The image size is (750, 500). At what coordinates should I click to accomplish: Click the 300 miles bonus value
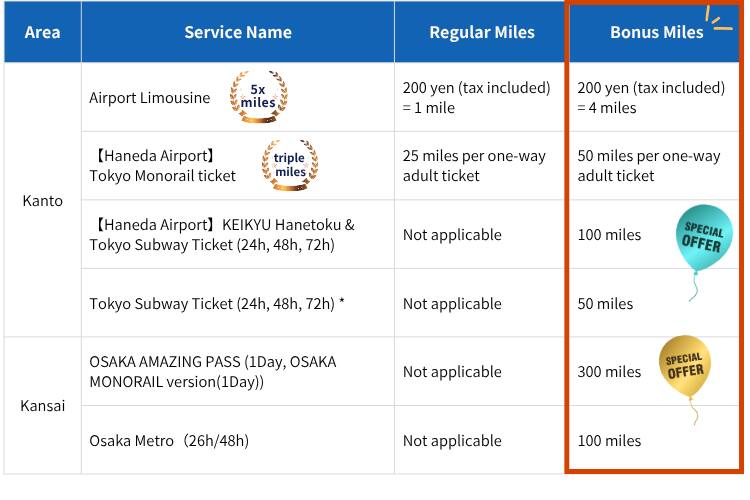pos(609,372)
